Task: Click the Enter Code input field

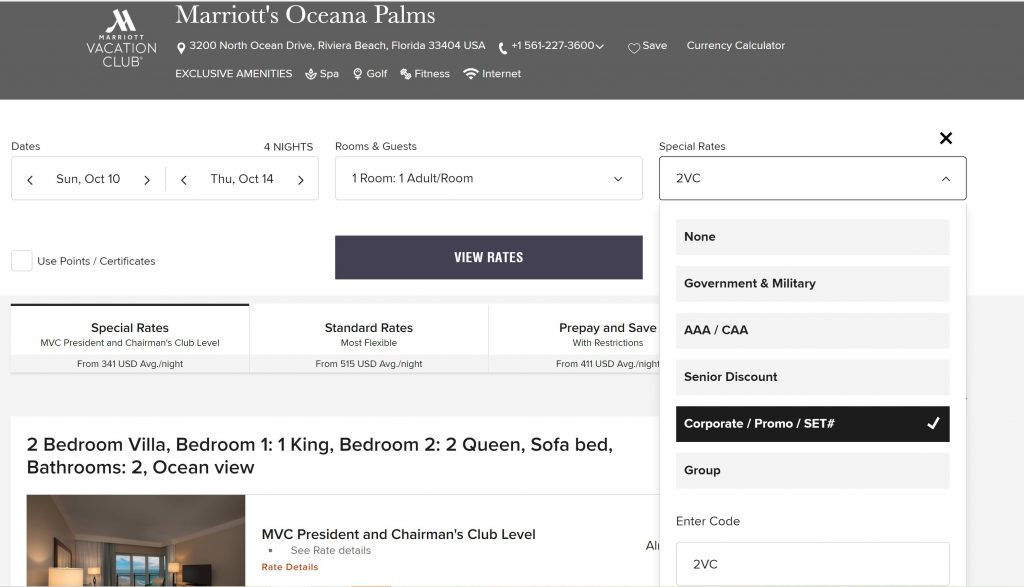Action: tap(812, 564)
